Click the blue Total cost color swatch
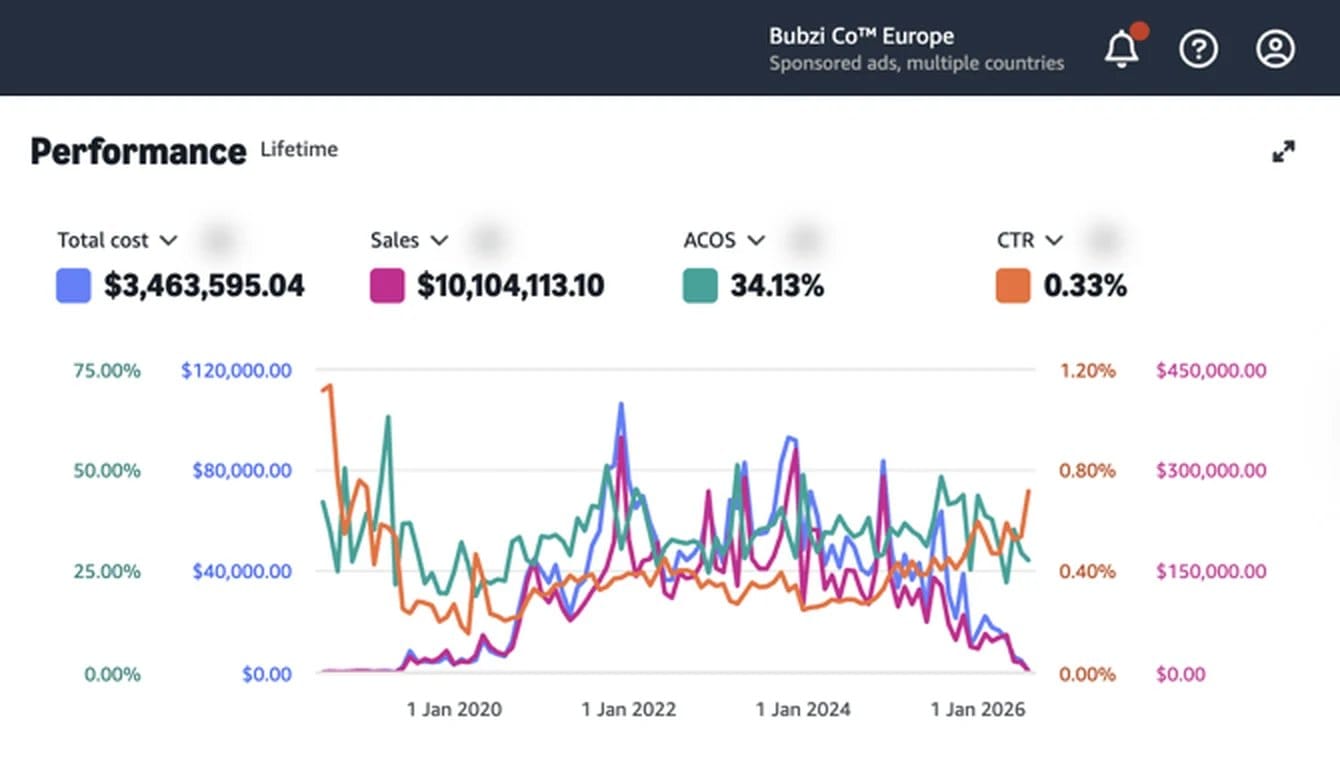Image resolution: width=1340 pixels, height=776 pixels. [74, 286]
